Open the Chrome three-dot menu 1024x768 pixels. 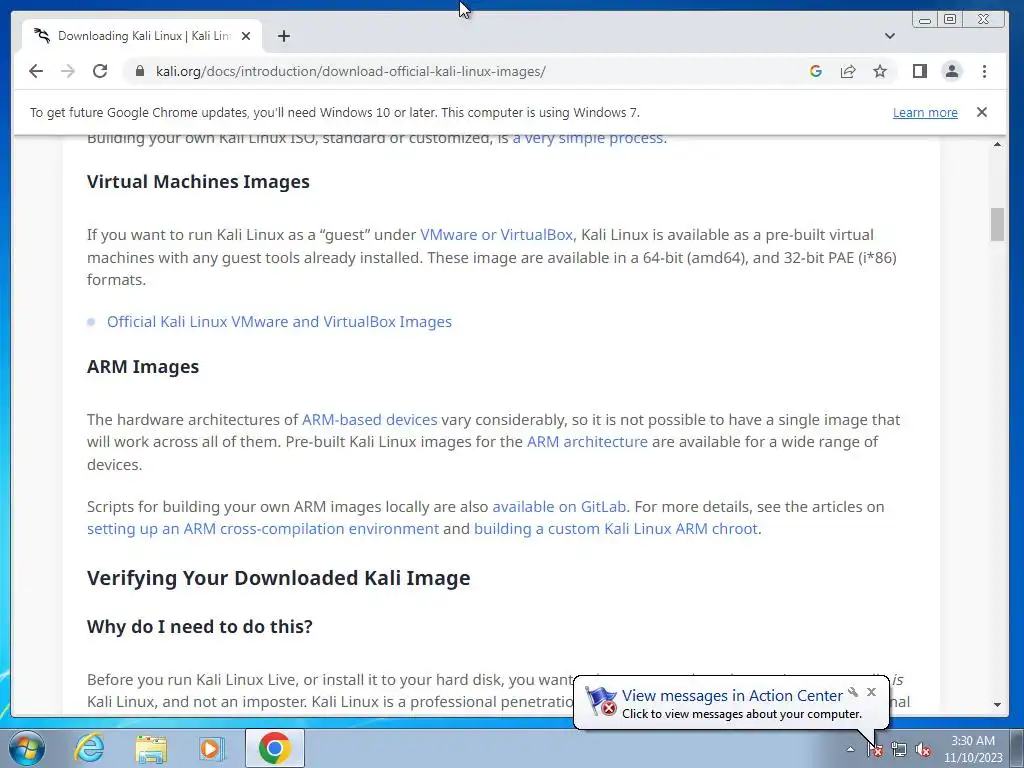(984, 71)
